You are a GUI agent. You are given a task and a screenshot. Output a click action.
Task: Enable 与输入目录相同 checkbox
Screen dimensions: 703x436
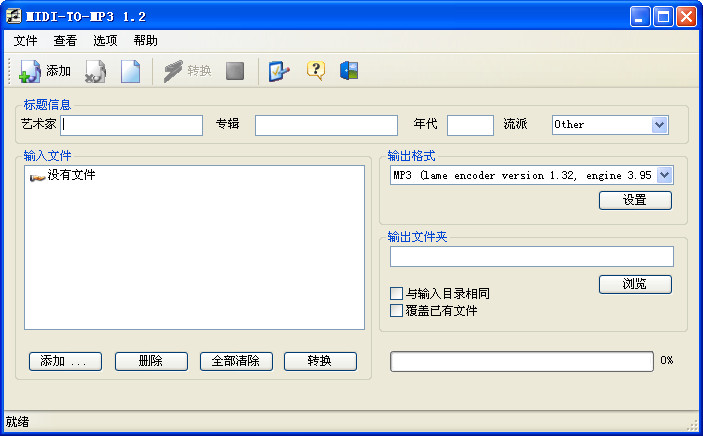396,293
